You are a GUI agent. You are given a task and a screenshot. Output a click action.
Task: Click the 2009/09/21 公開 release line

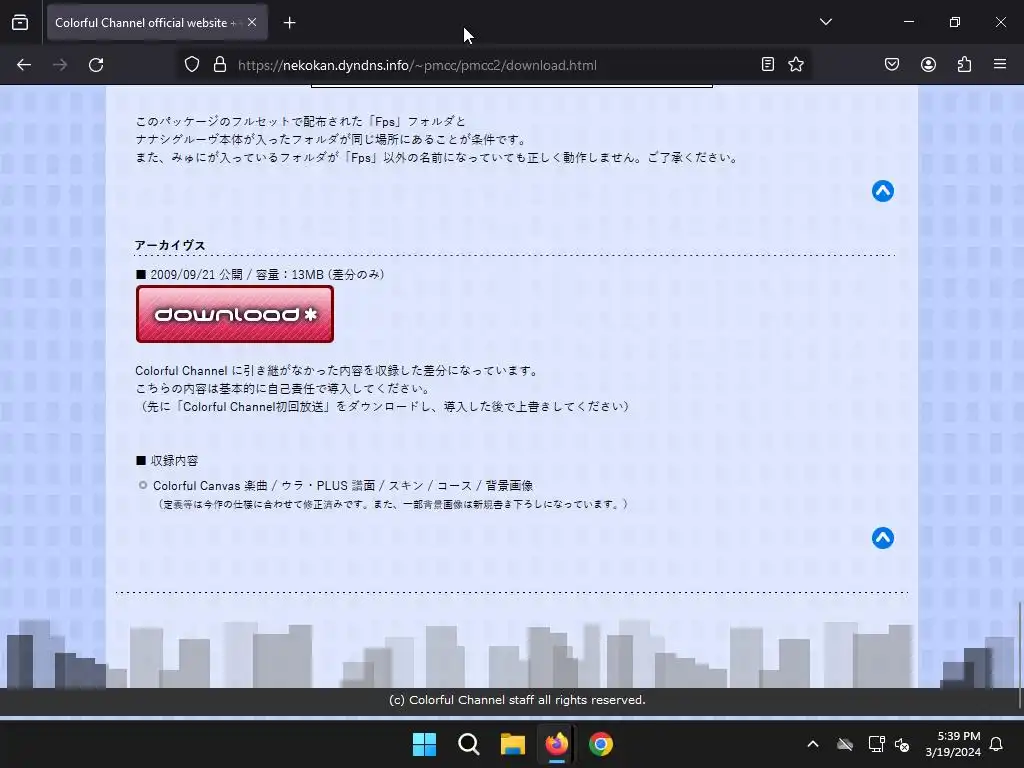260,274
